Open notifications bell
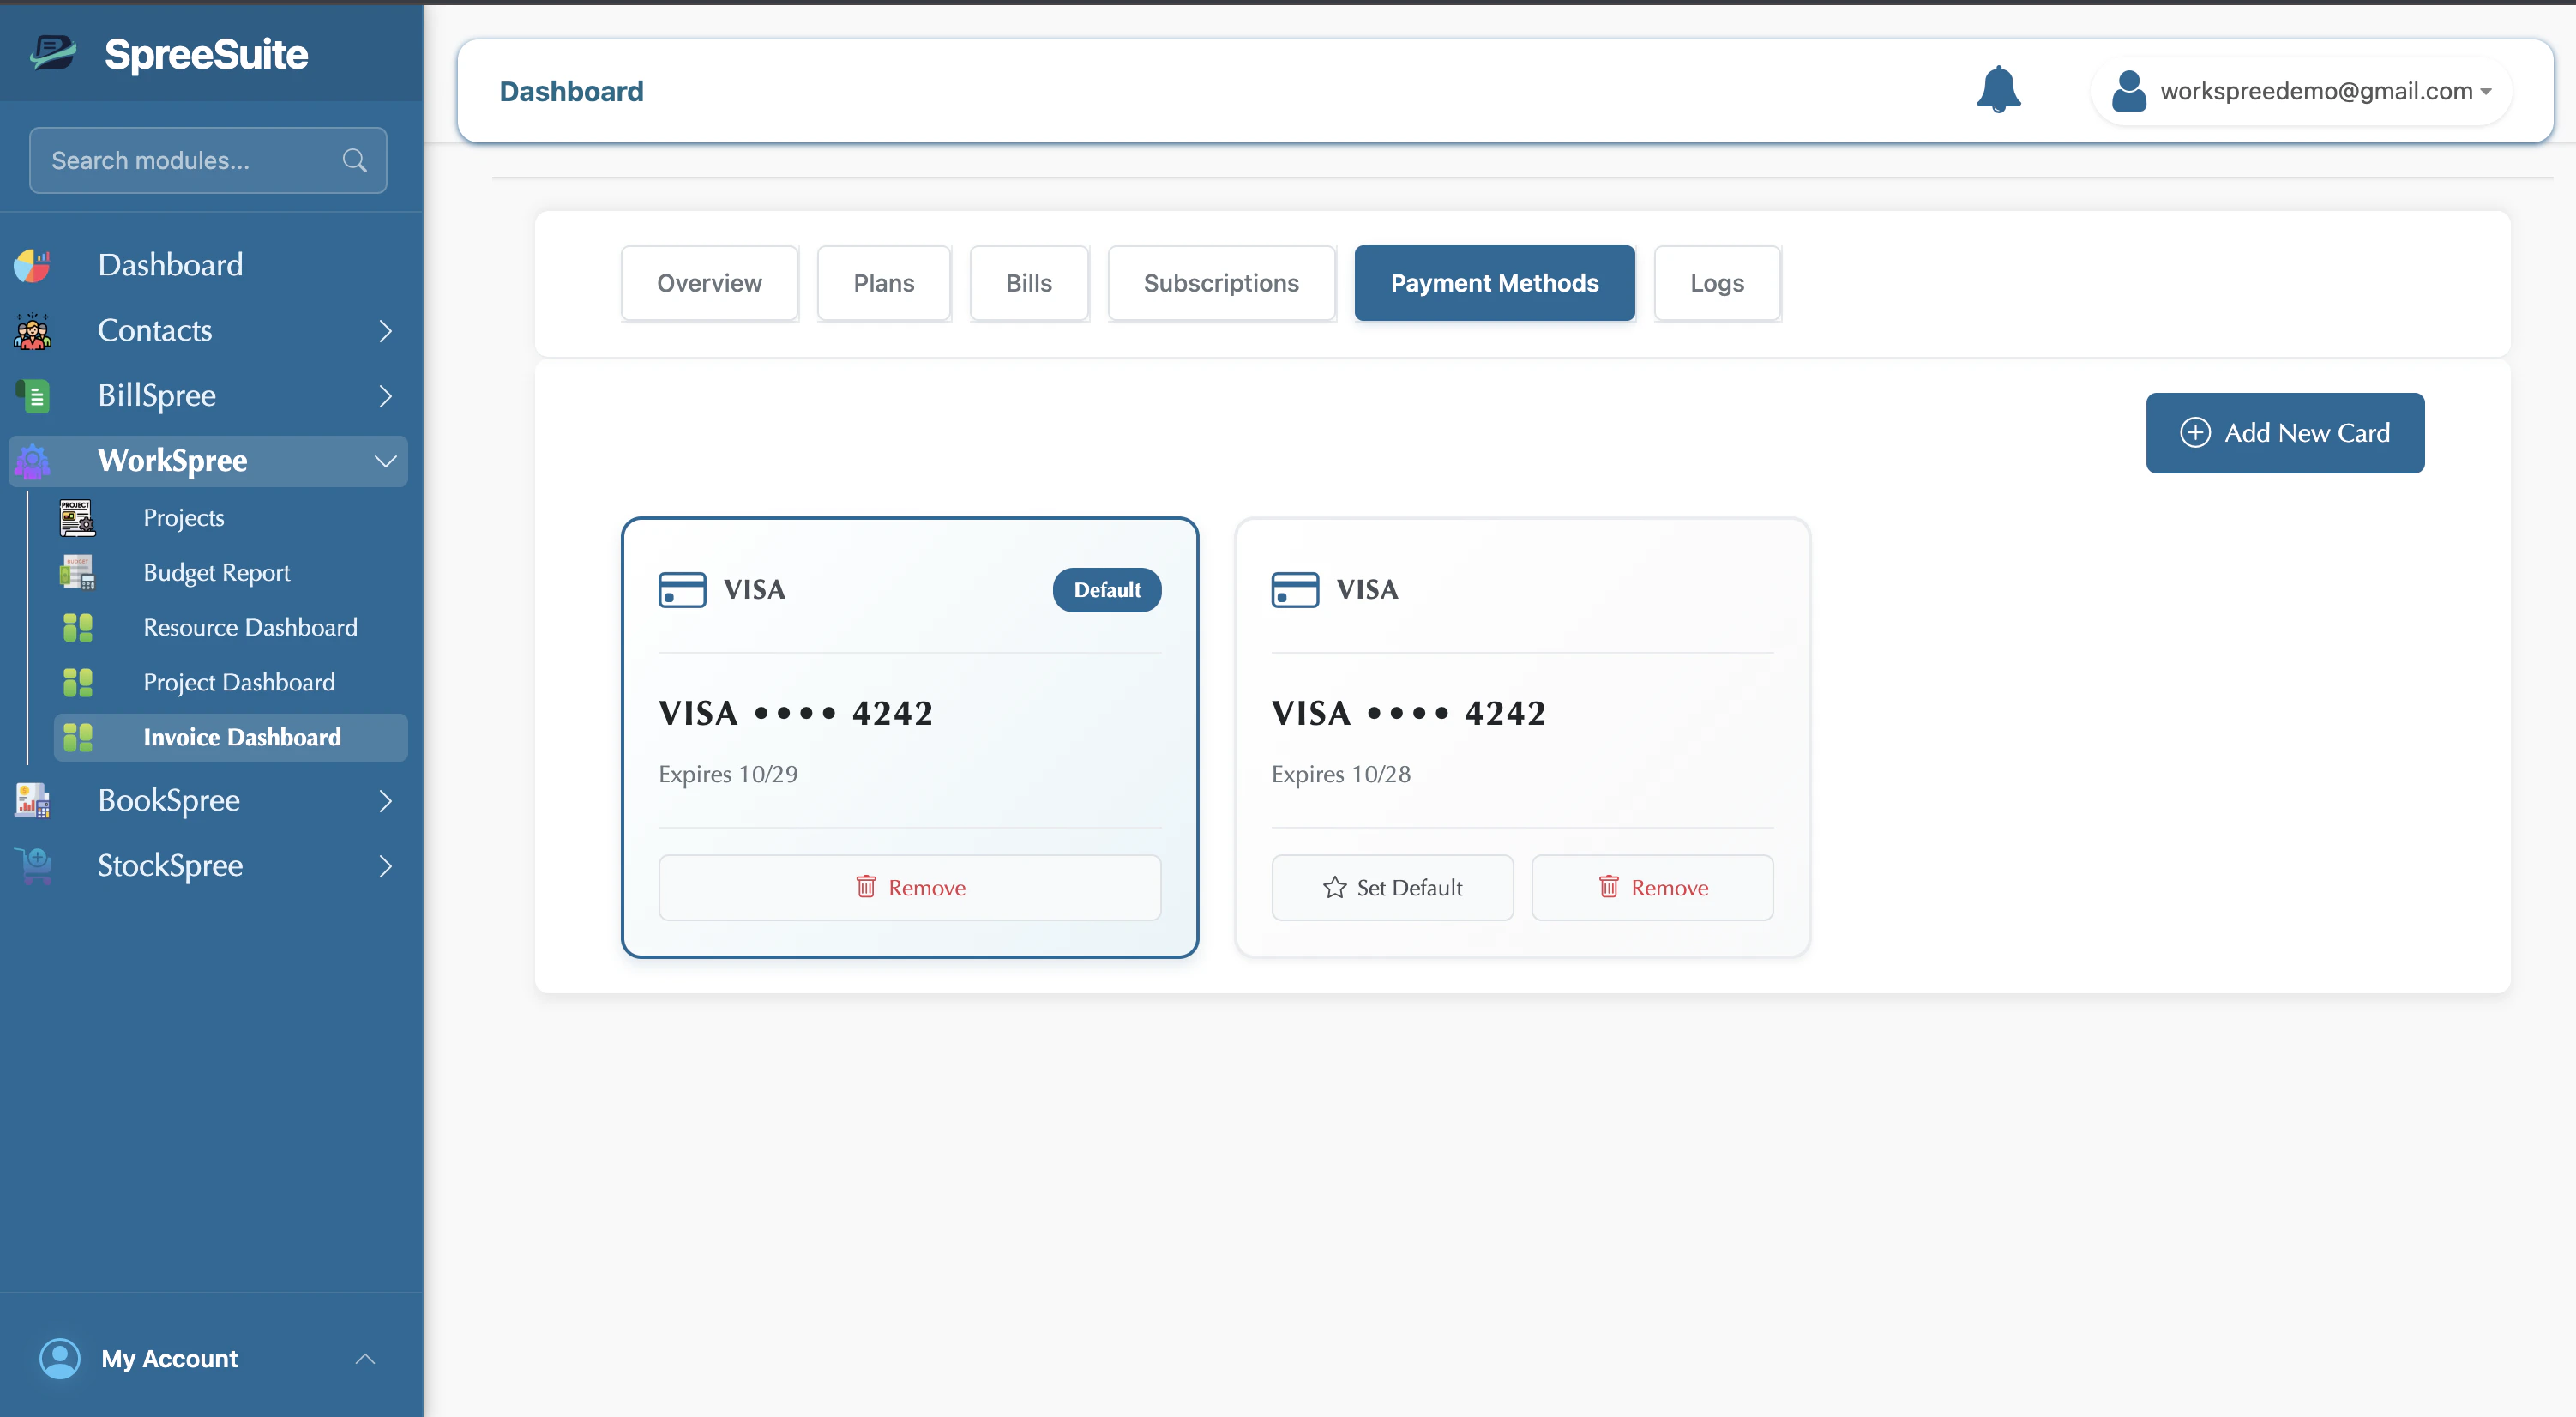The image size is (2576, 1417). pos(1998,90)
